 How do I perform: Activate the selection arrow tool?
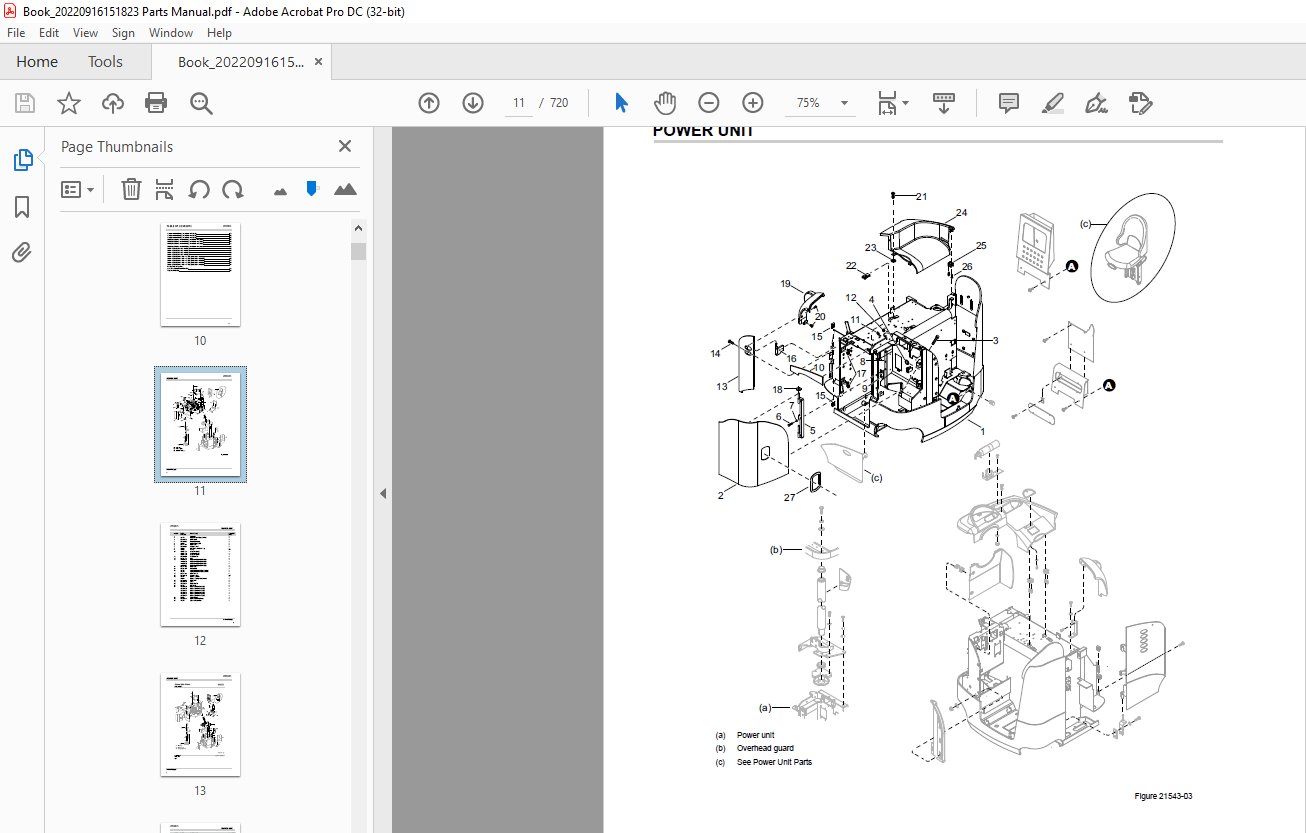[x=621, y=103]
